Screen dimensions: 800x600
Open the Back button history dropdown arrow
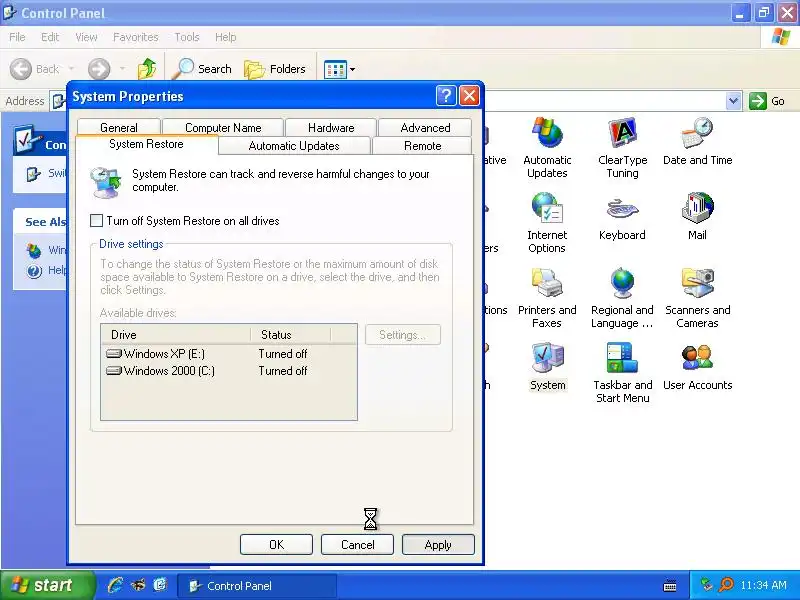[71, 69]
